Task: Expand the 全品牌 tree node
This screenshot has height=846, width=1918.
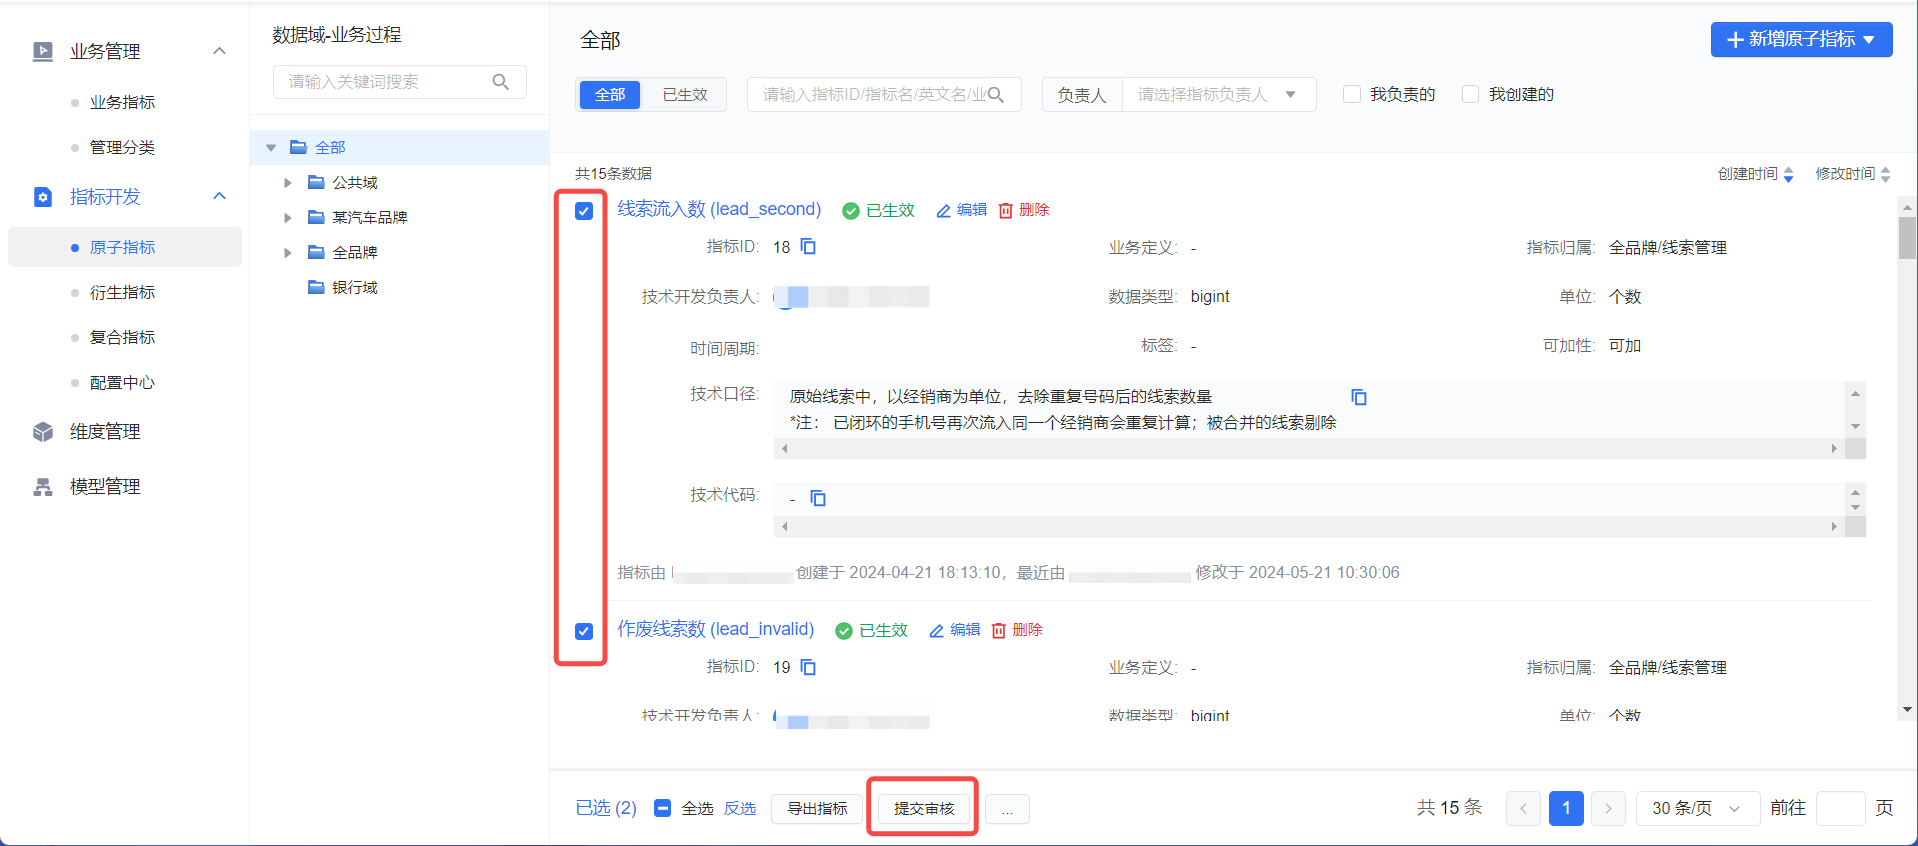Action: click(x=288, y=253)
